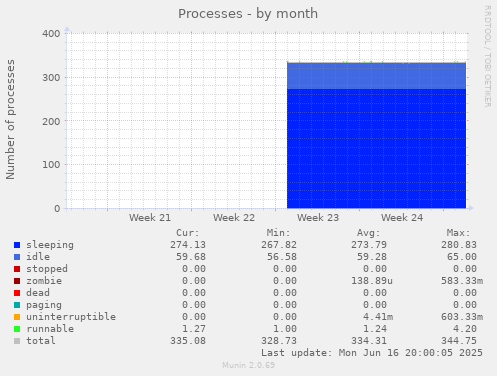The height and width of the screenshot is (376, 497).
Task: Click sleeping maximum value 280.83
Action: click(x=459, y=245)
